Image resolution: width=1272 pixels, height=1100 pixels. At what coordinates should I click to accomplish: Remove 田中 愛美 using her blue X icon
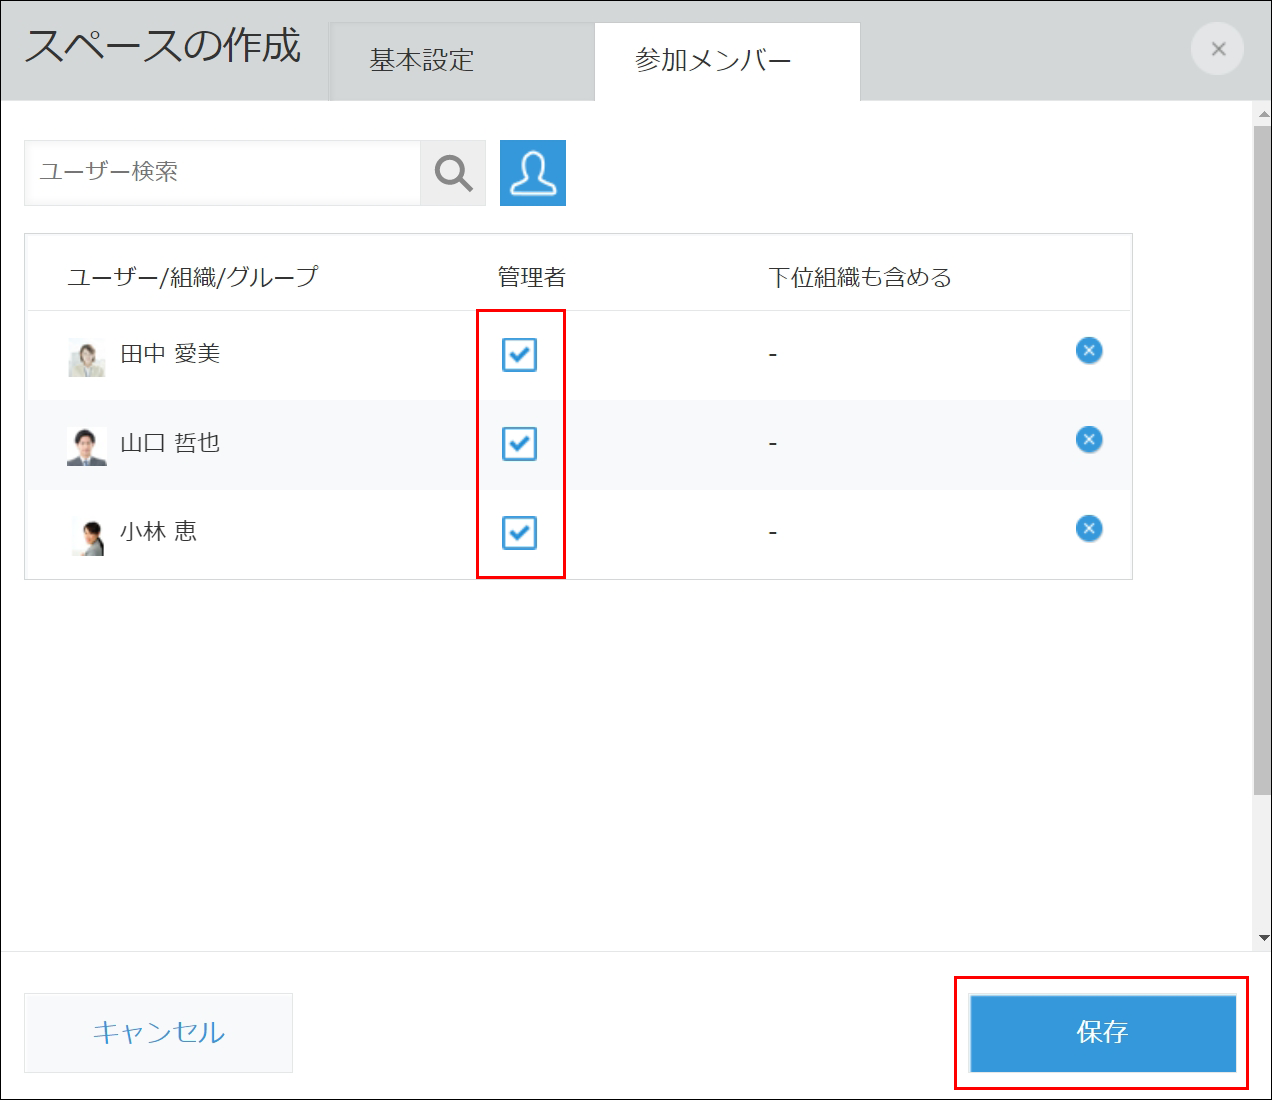[1088, 351]
